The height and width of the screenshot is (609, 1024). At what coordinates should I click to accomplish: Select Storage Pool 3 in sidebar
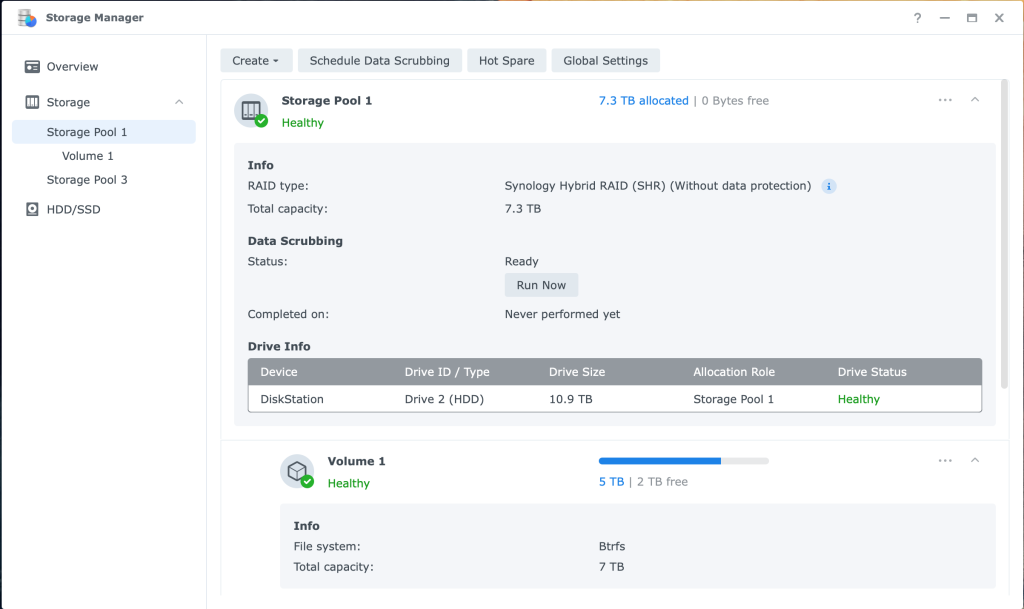tap(87, 180)
